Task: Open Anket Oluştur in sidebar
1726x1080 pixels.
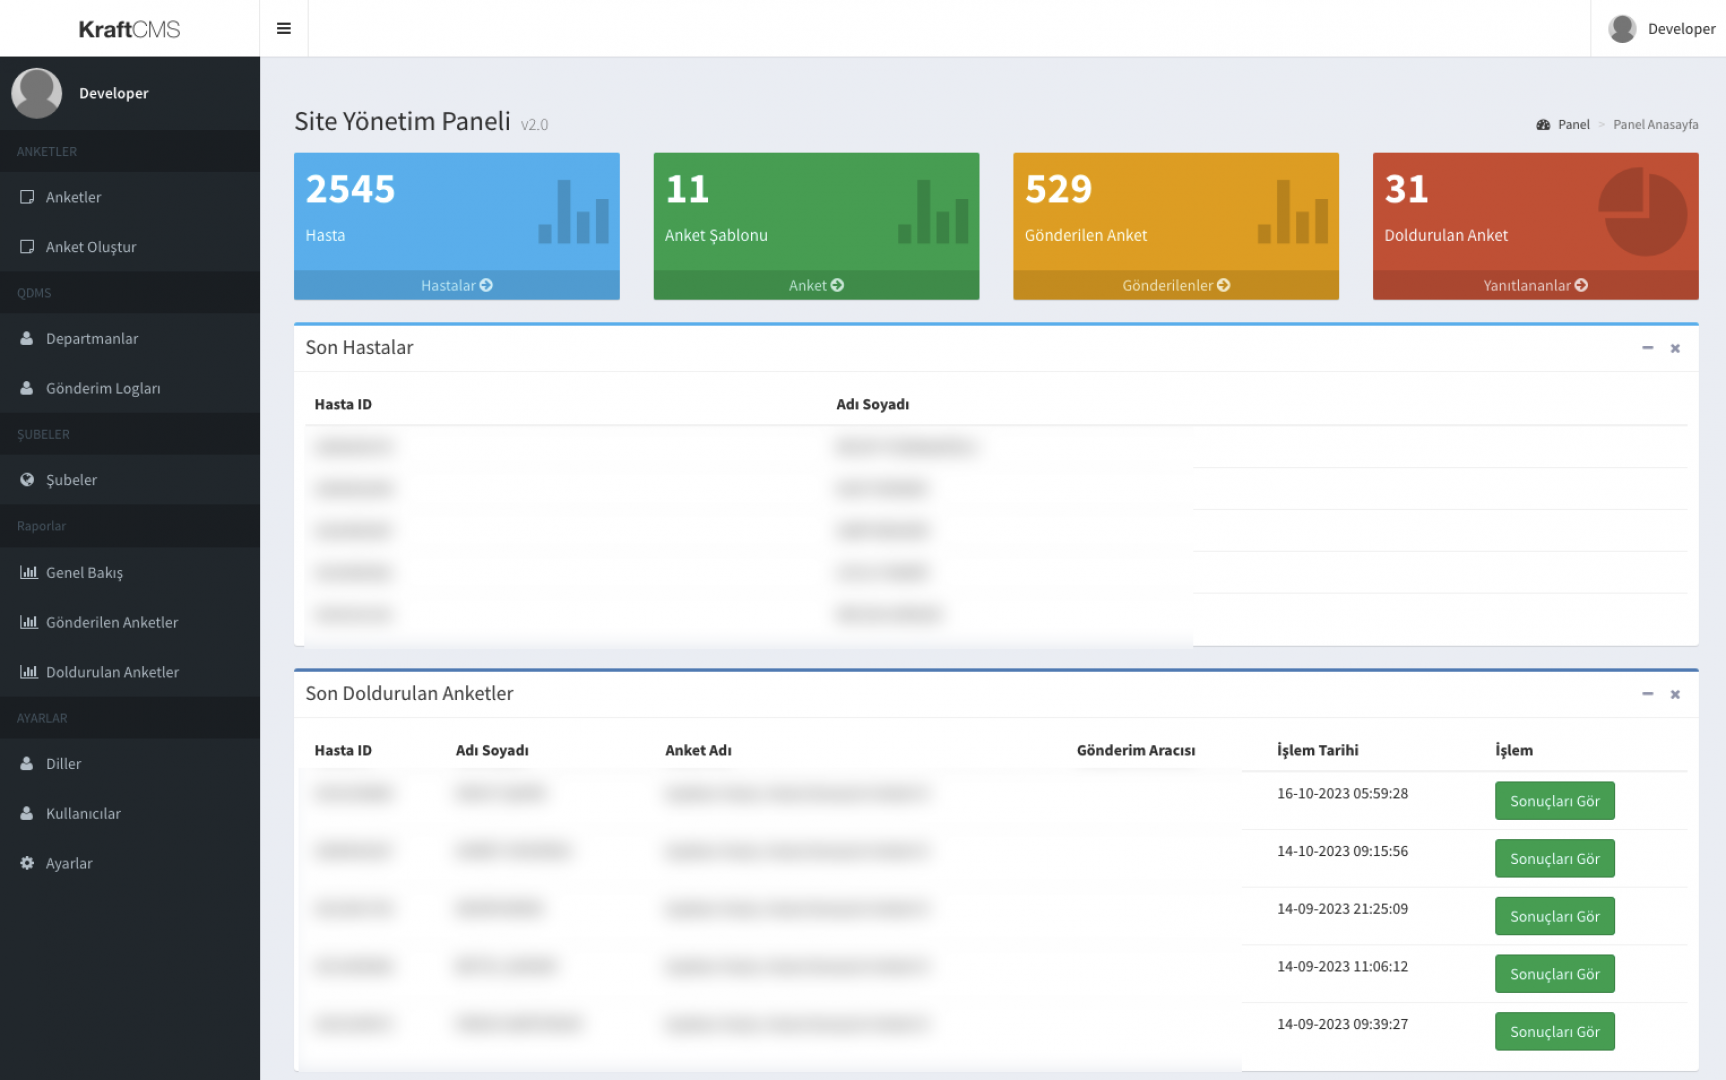Action: click(130, 247)
